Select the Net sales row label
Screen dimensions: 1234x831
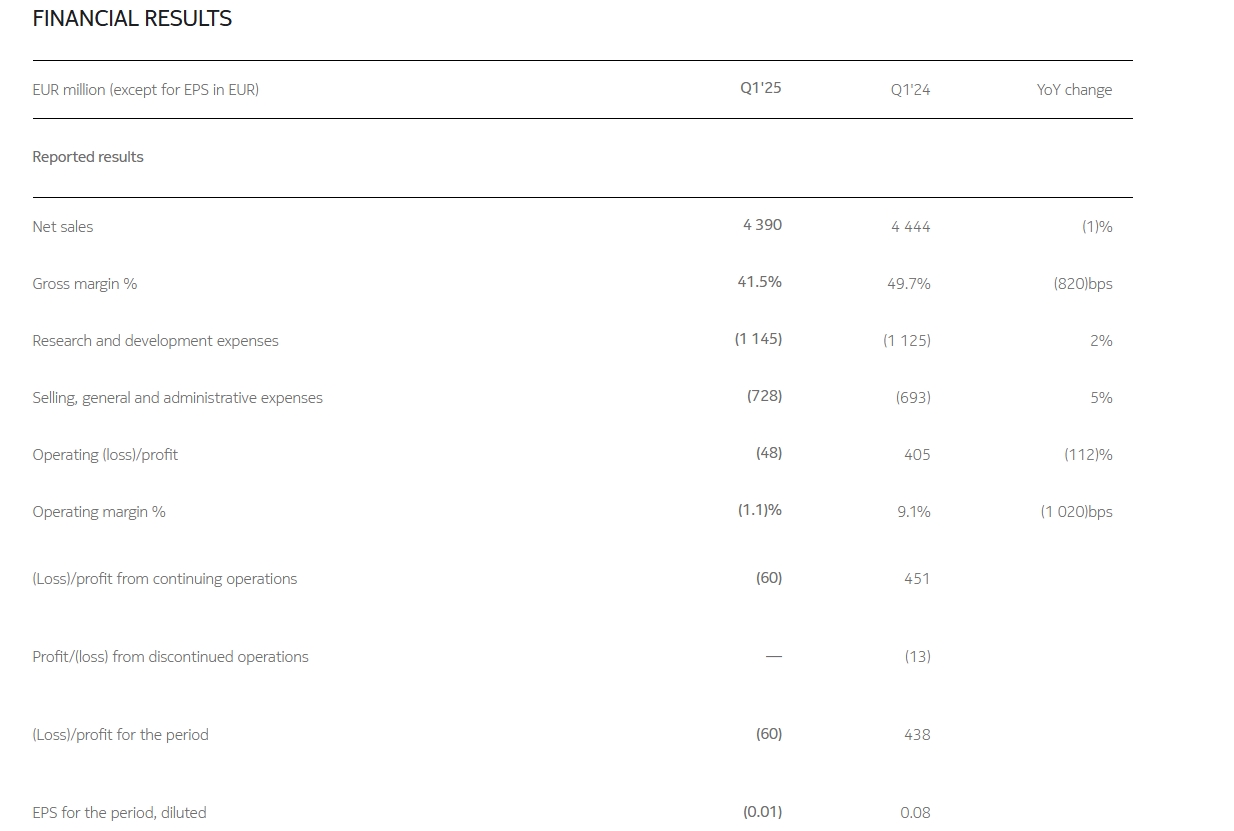(x=62, y=227)
